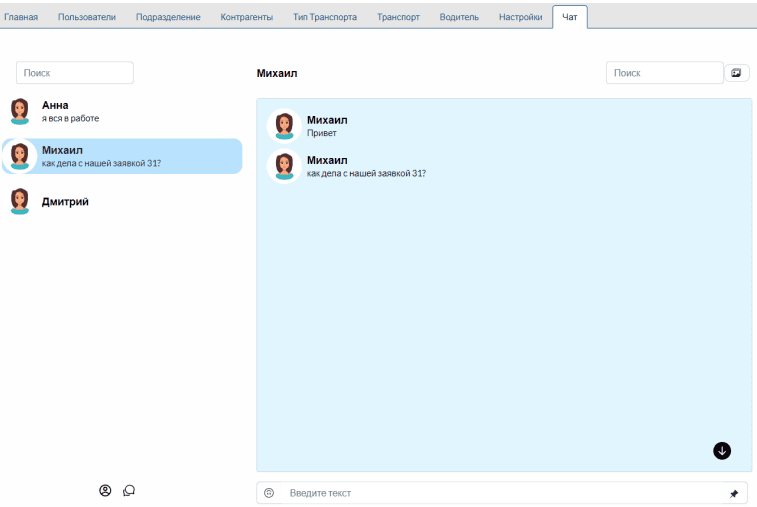This screenshot has width=757, height=507.
Task: Open the Настройки tab
Action: pos(521,17)
